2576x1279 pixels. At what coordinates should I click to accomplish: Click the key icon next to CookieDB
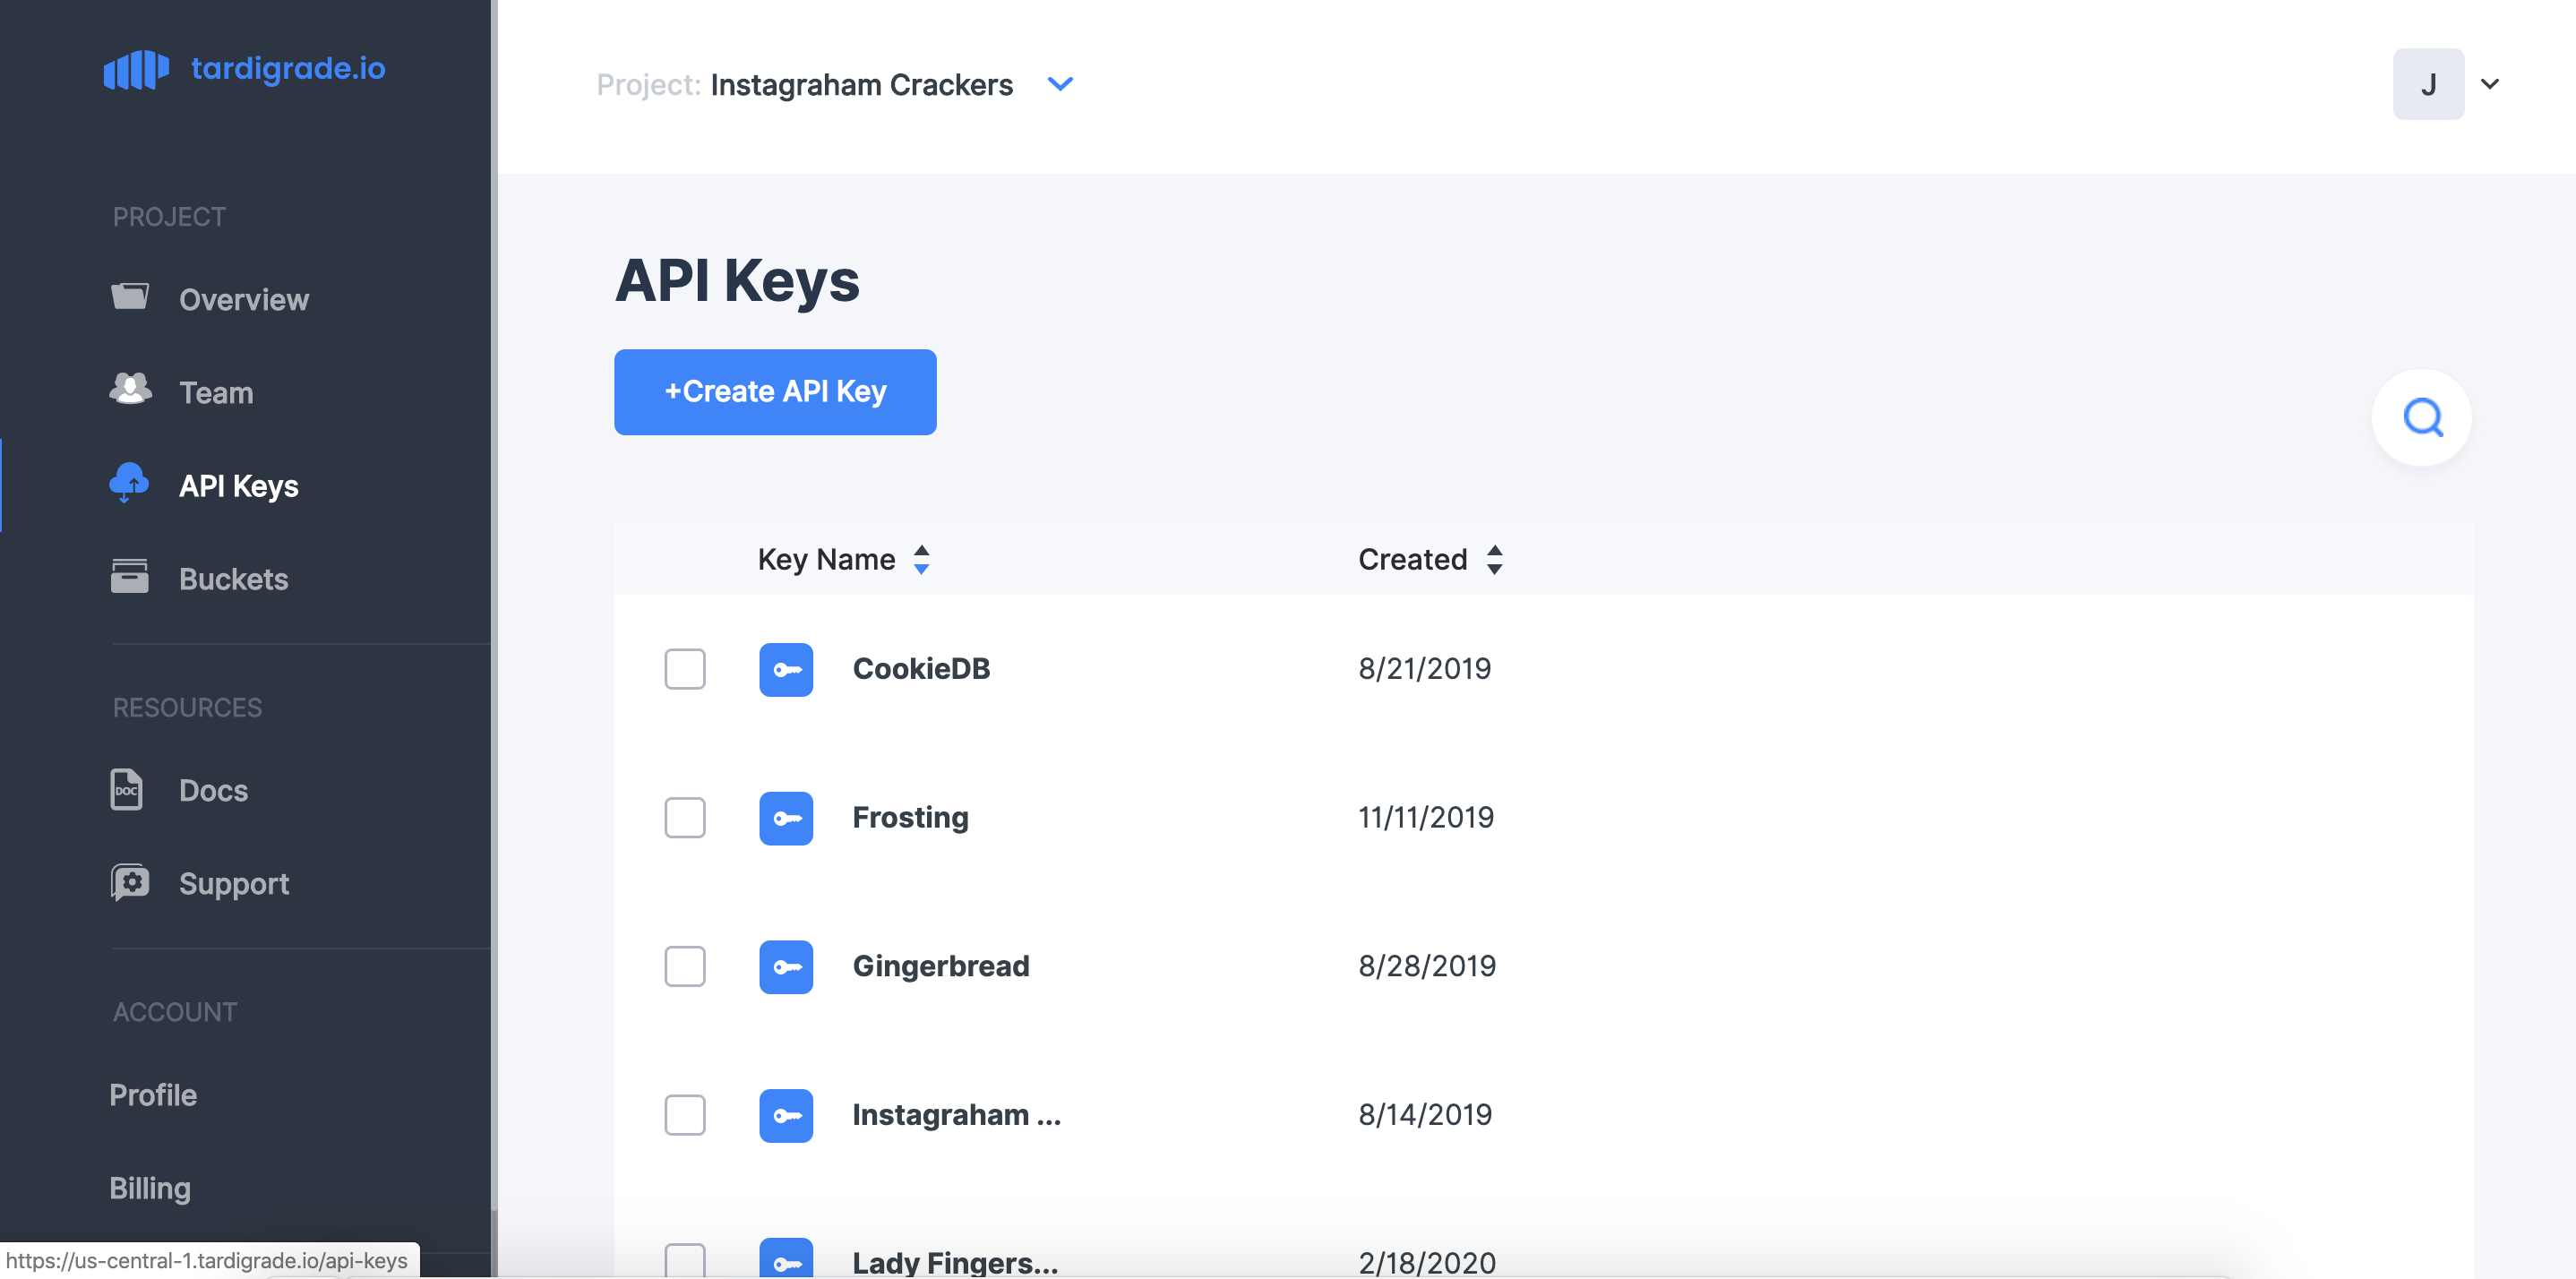coord(786,669)
